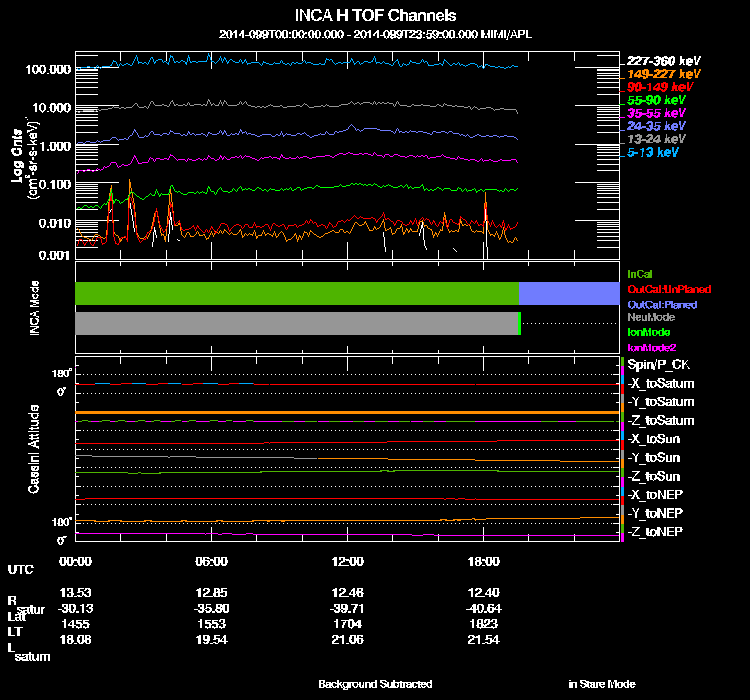Click the 'UTC' row label
The width and height of the screenshot is (750, 700).
21,570
